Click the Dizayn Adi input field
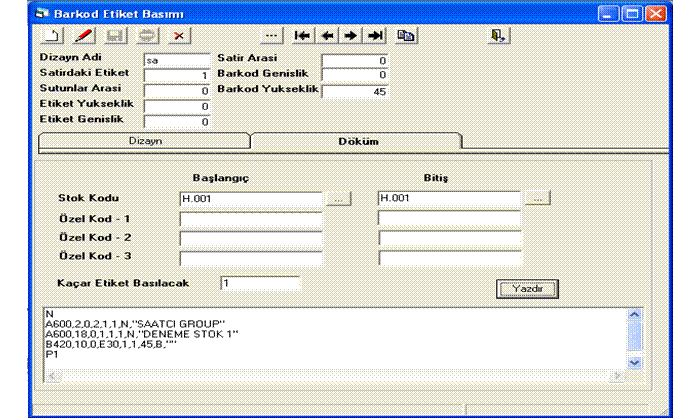 [x=176, y=60]
